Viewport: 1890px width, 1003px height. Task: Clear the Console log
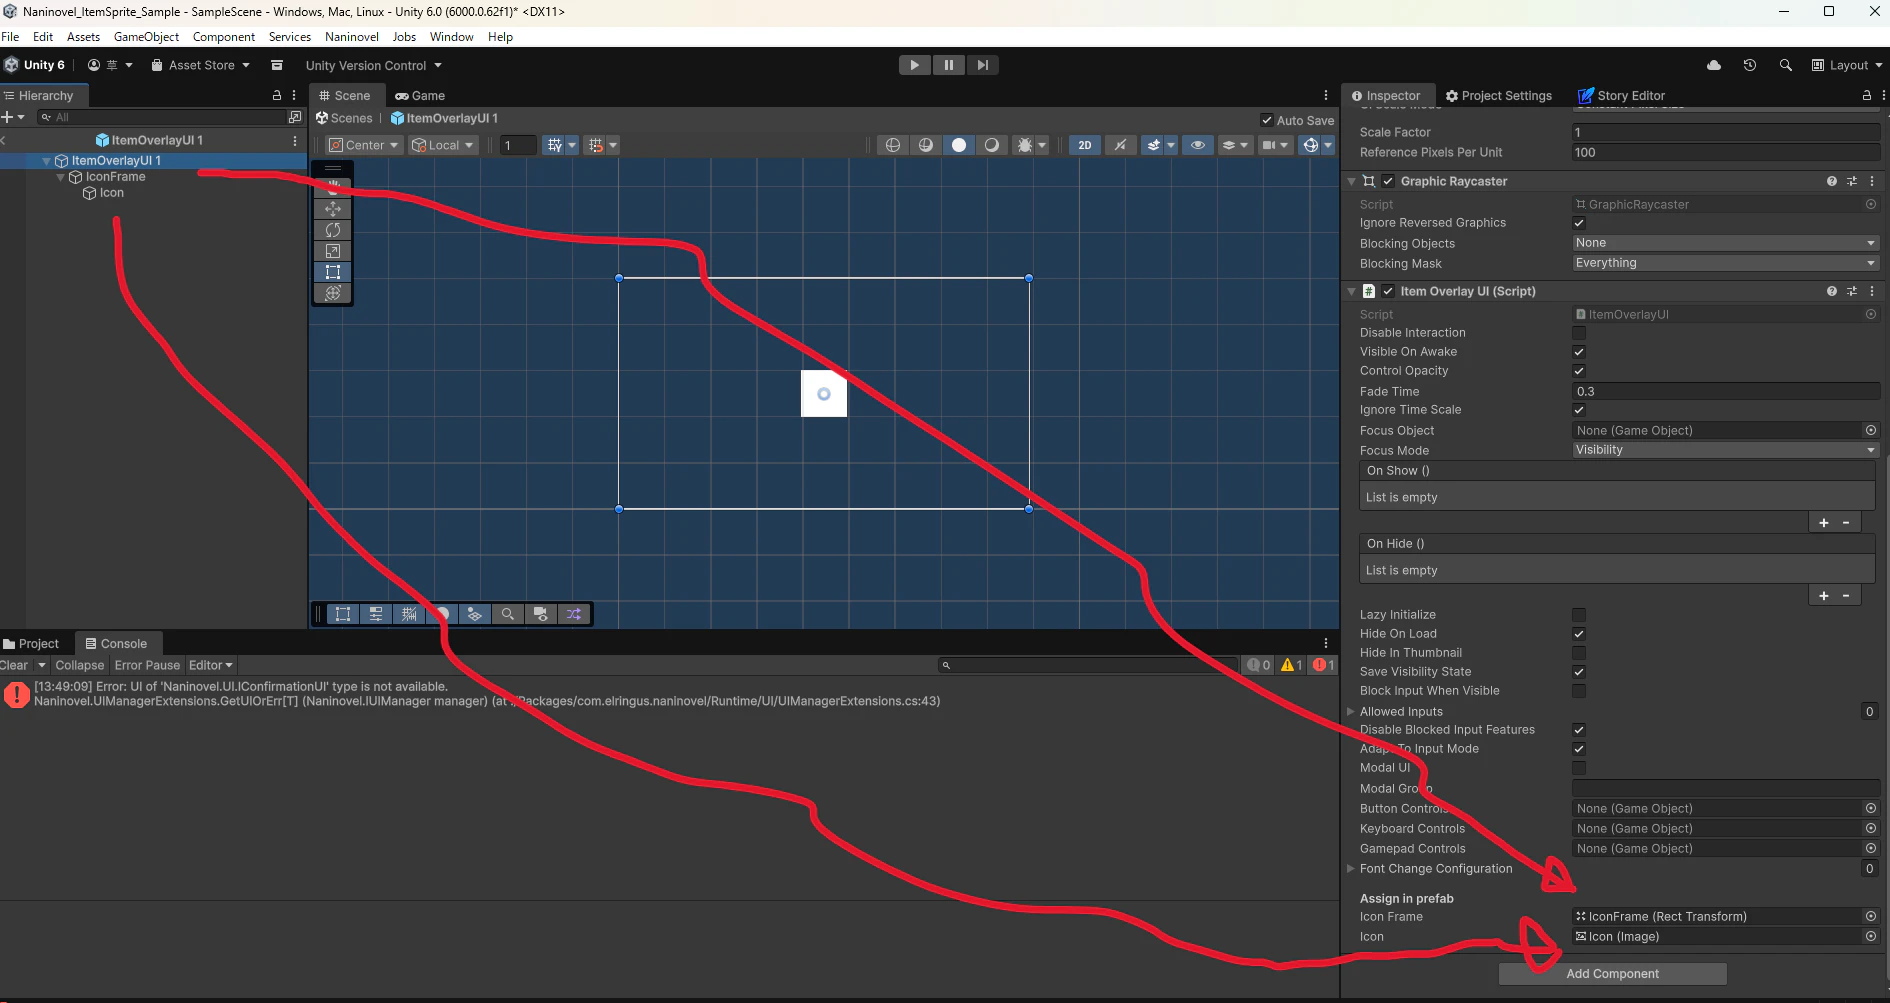(x=14, y=665)
